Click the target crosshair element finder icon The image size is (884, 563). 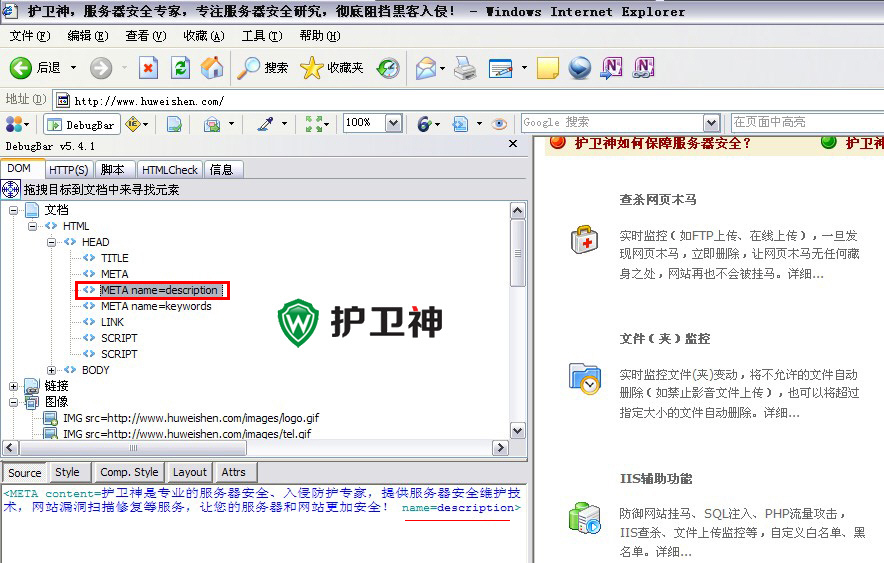(11, 190)
